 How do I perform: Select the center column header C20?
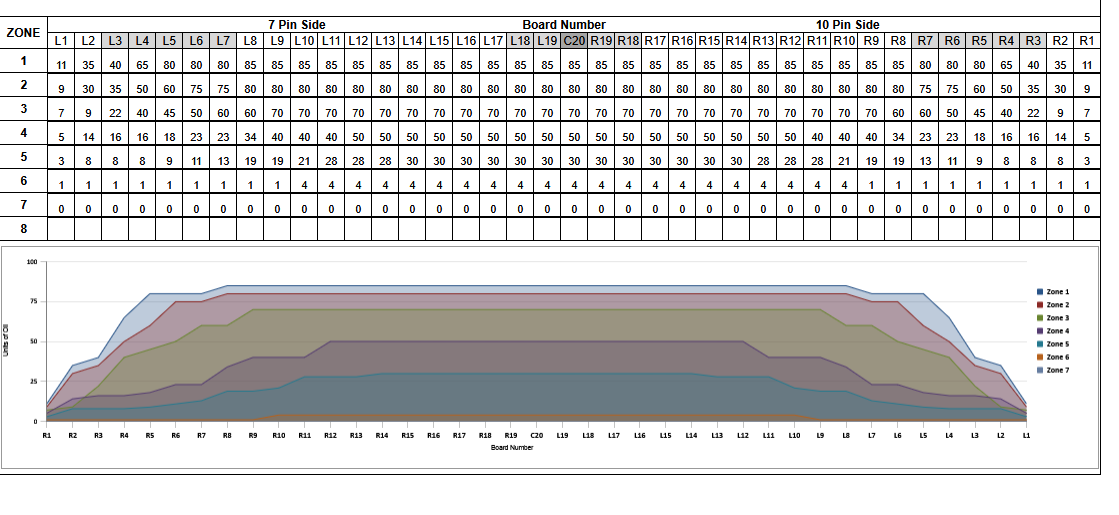574,41
